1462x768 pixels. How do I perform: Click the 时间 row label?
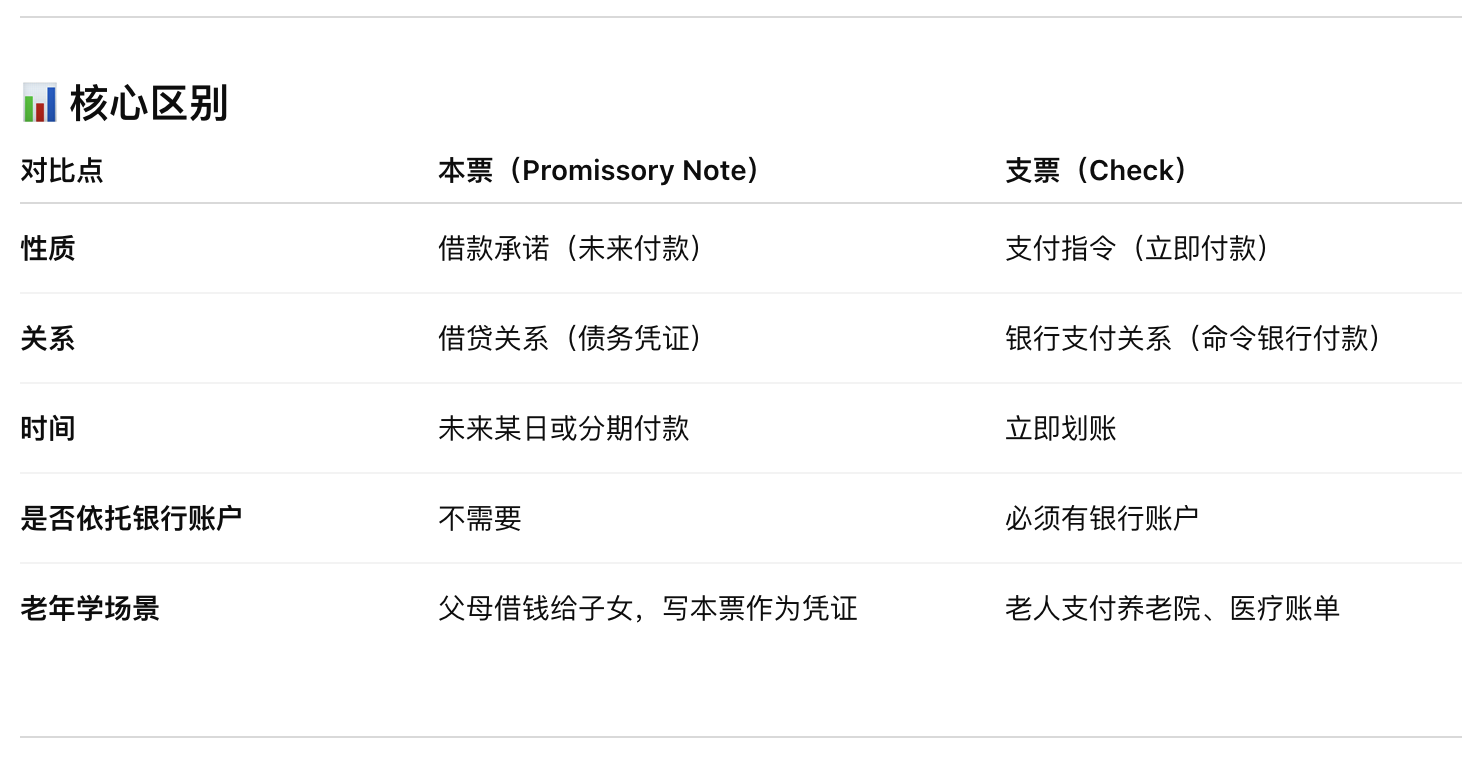[x=48, y=428]
